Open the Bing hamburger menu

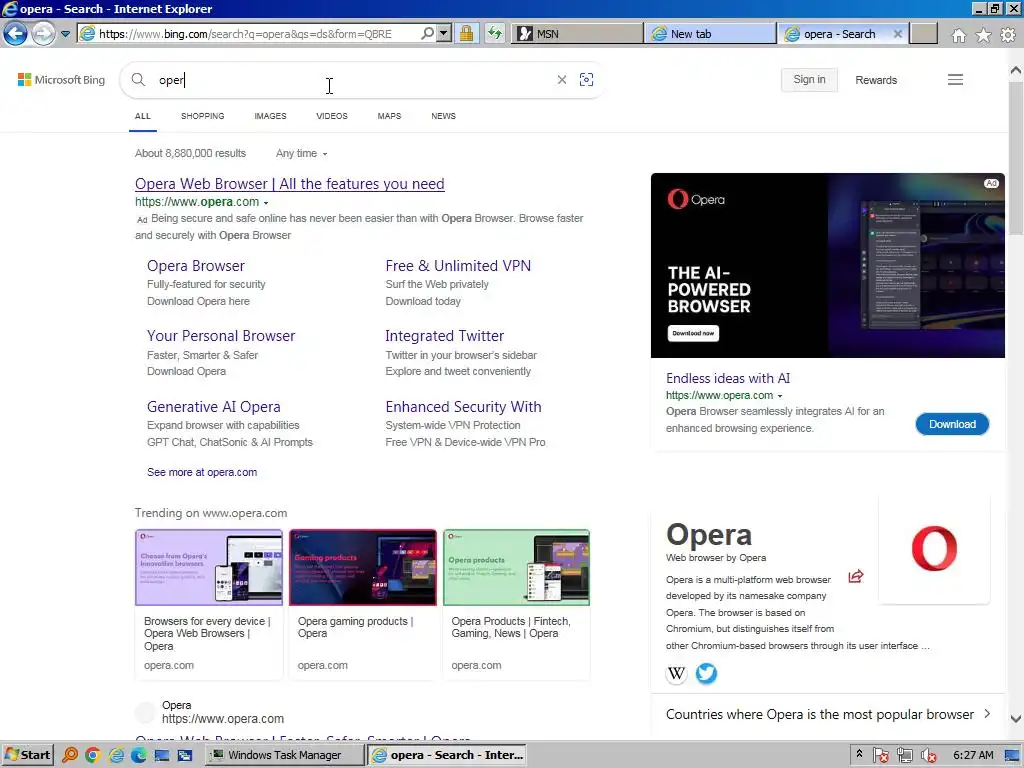click(955, 80)
